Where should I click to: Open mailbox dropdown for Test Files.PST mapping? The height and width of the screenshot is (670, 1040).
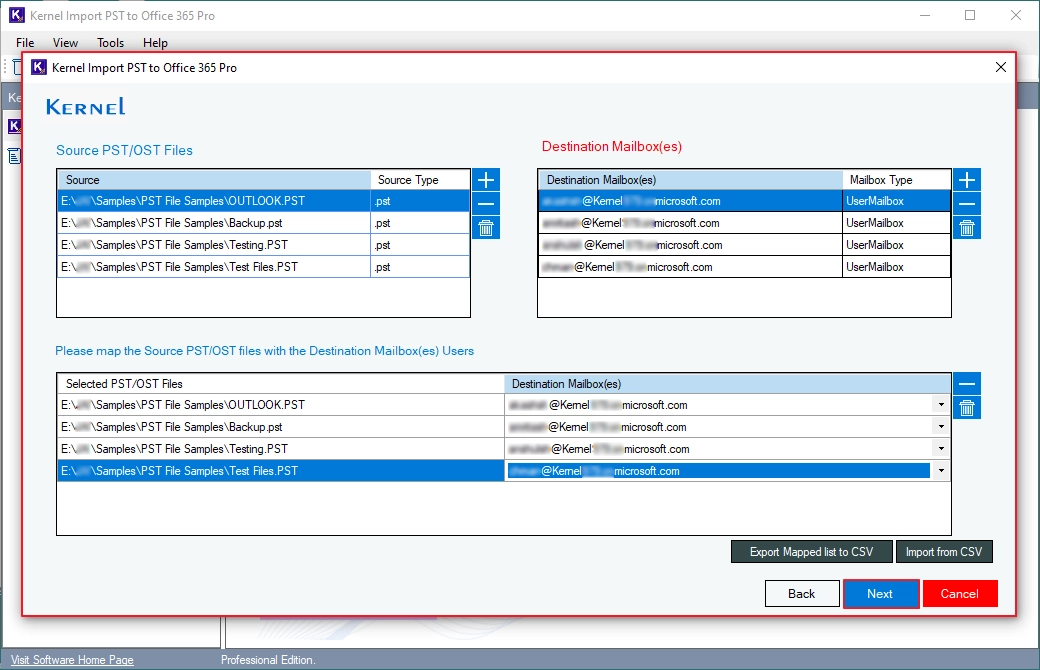941,470
